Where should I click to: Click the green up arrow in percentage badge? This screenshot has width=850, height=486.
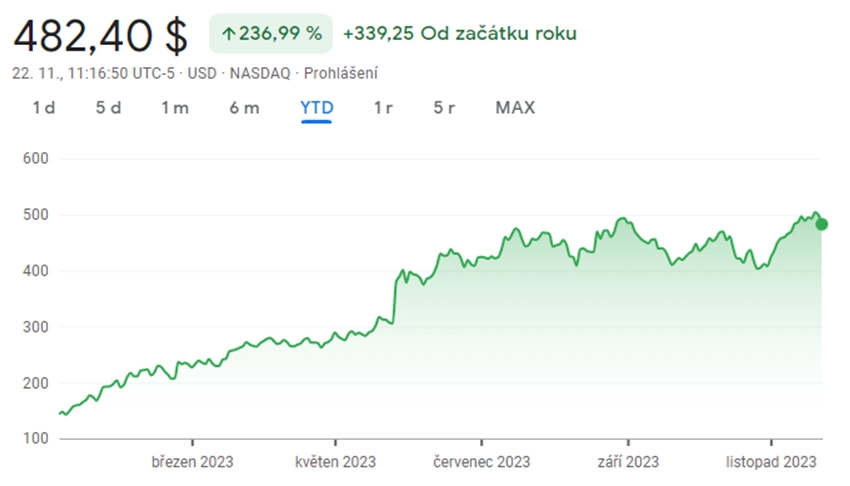coord(229,34)
